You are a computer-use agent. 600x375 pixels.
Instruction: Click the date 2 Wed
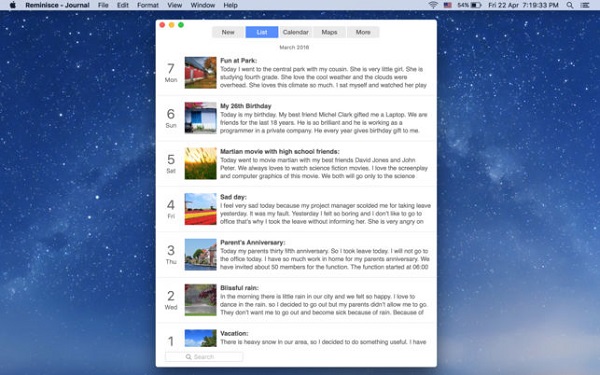pyautogui.click(x=171, y=300)
